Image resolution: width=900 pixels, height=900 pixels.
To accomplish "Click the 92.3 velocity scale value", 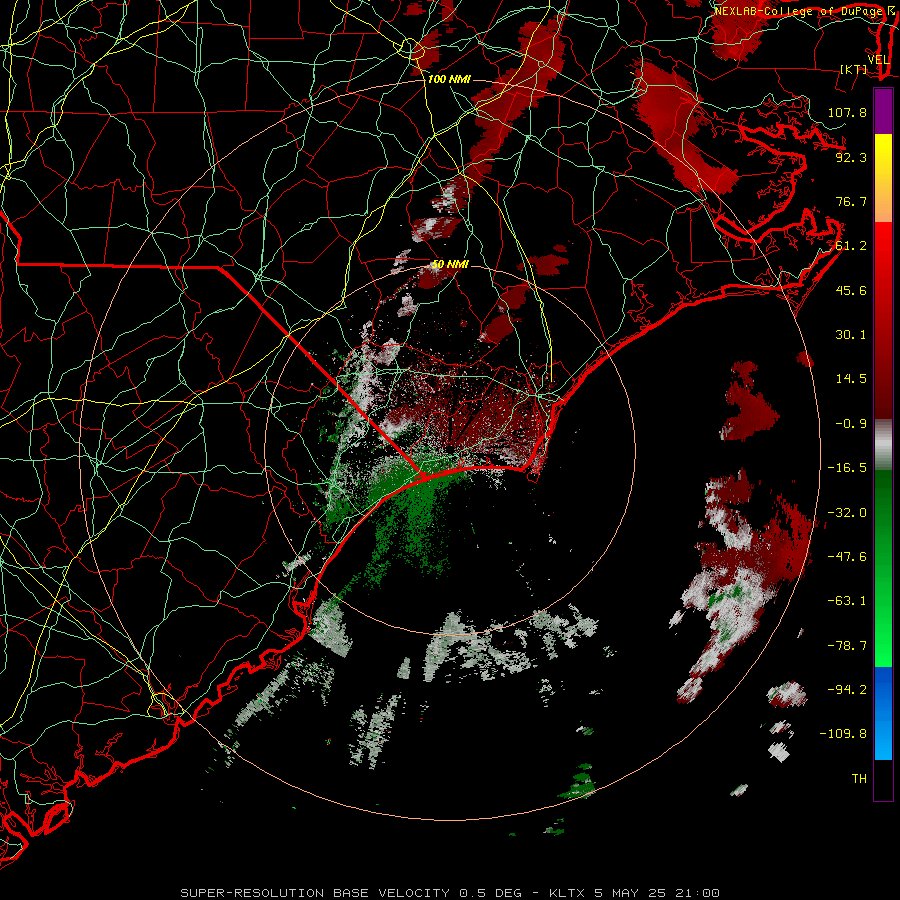I will (851, 157).
